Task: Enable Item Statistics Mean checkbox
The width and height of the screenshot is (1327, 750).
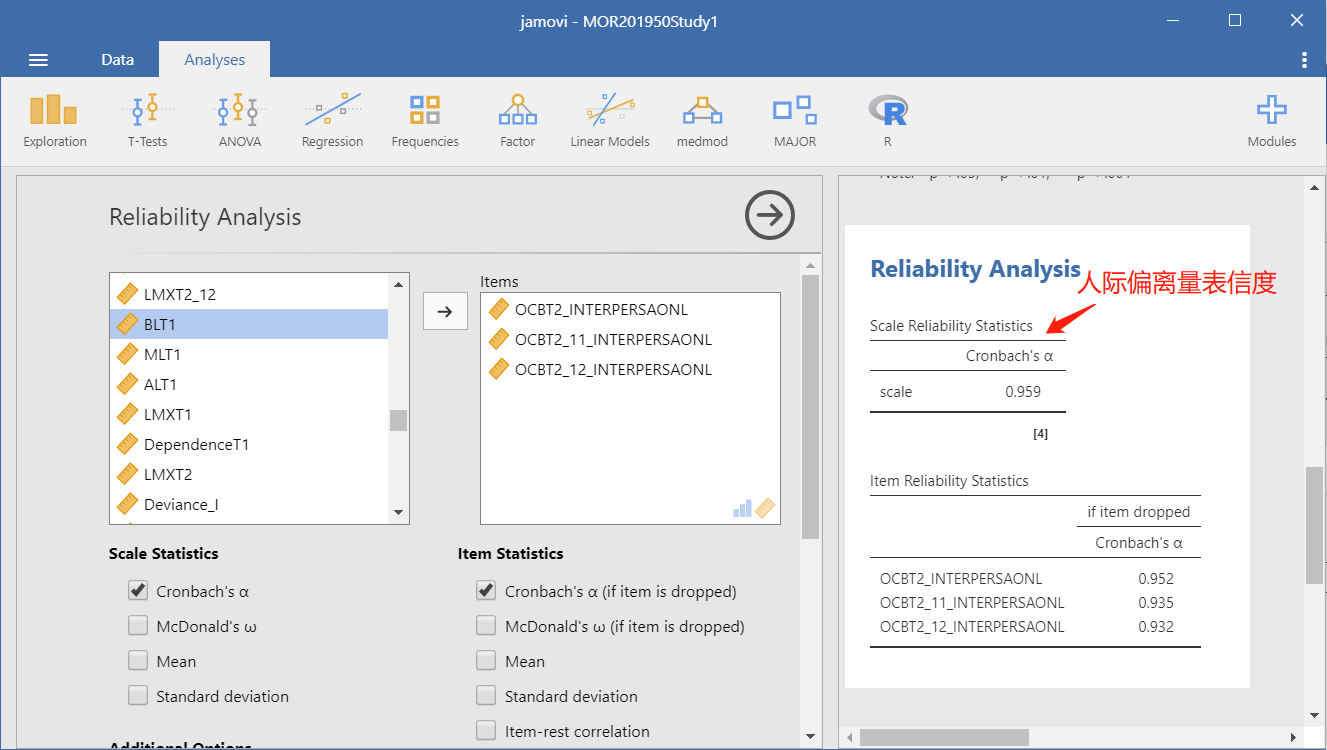Action: coord(486,661)
